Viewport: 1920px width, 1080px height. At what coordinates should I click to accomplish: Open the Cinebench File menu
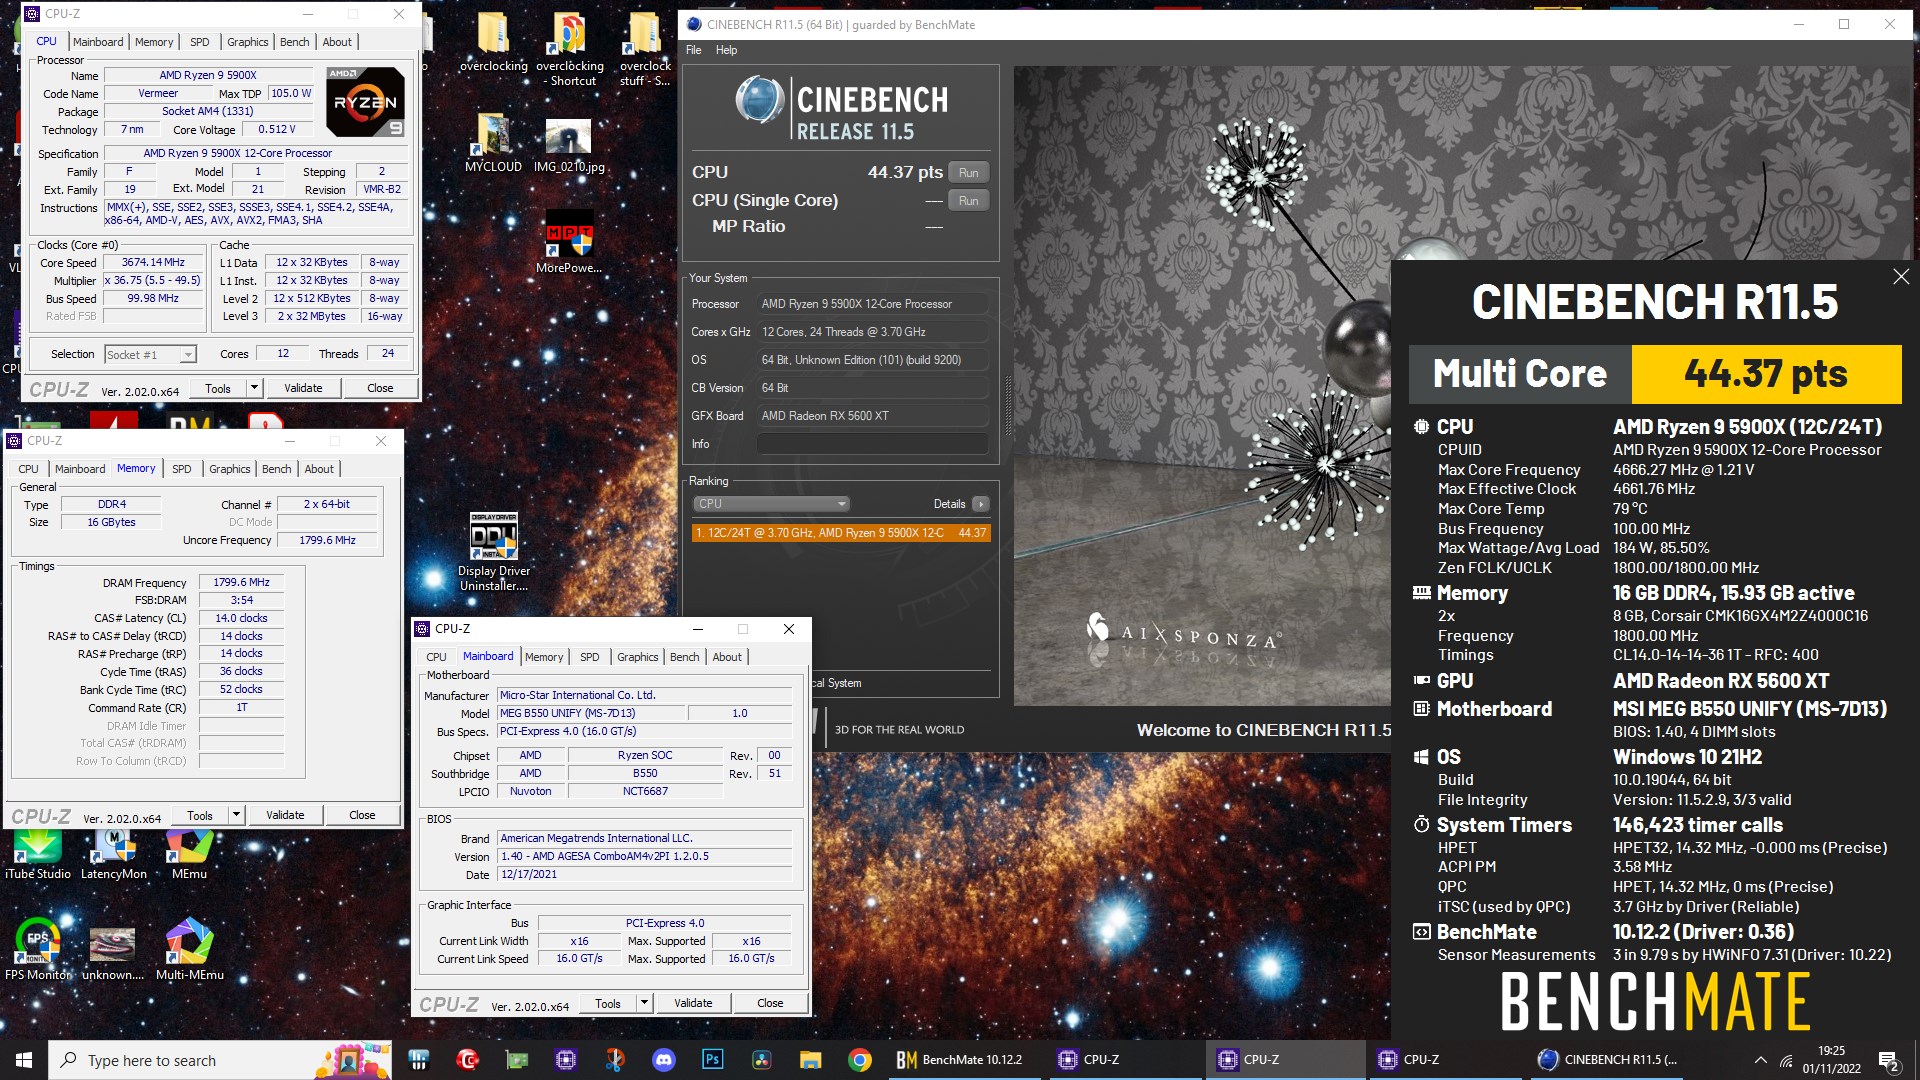[693, 50]
